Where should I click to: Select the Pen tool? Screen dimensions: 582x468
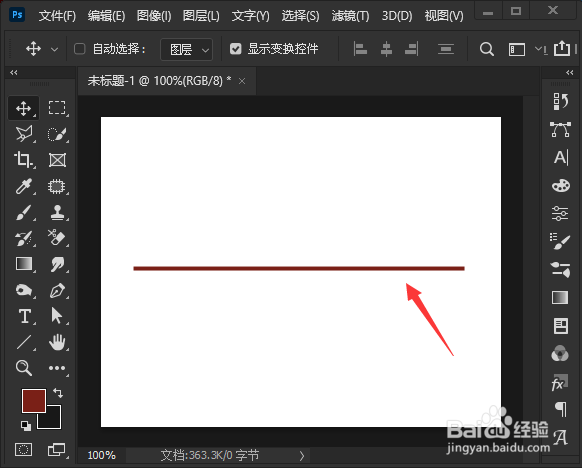tap(57, 290)
